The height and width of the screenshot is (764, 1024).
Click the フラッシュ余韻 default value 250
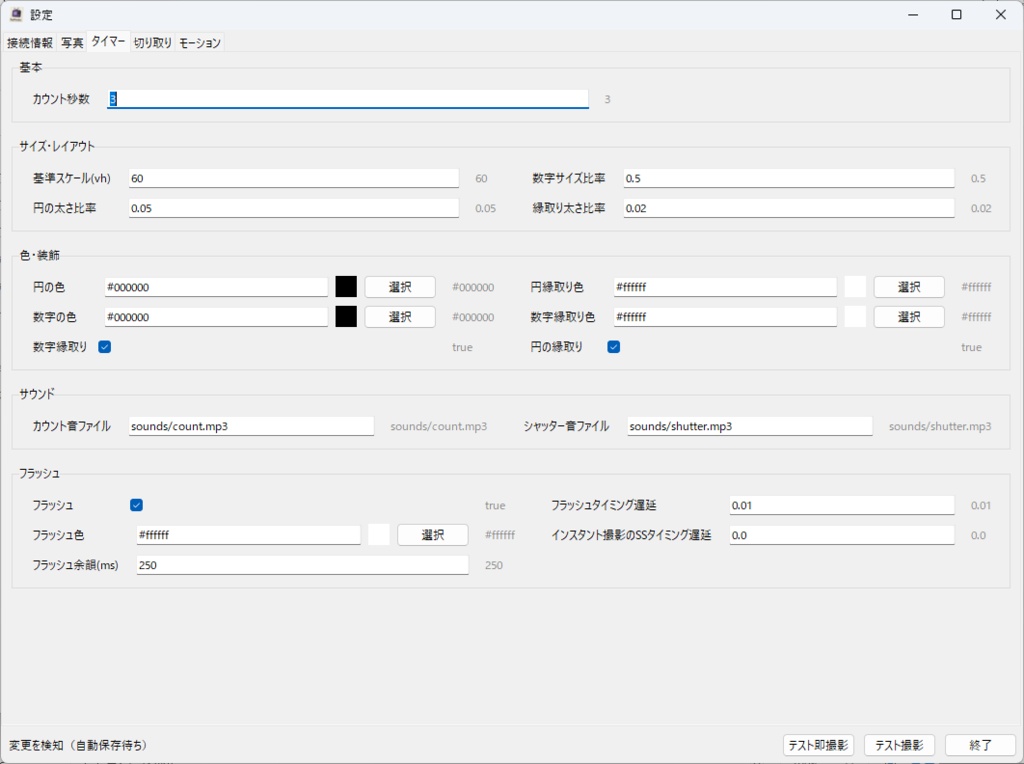click(x=494, y=565)
